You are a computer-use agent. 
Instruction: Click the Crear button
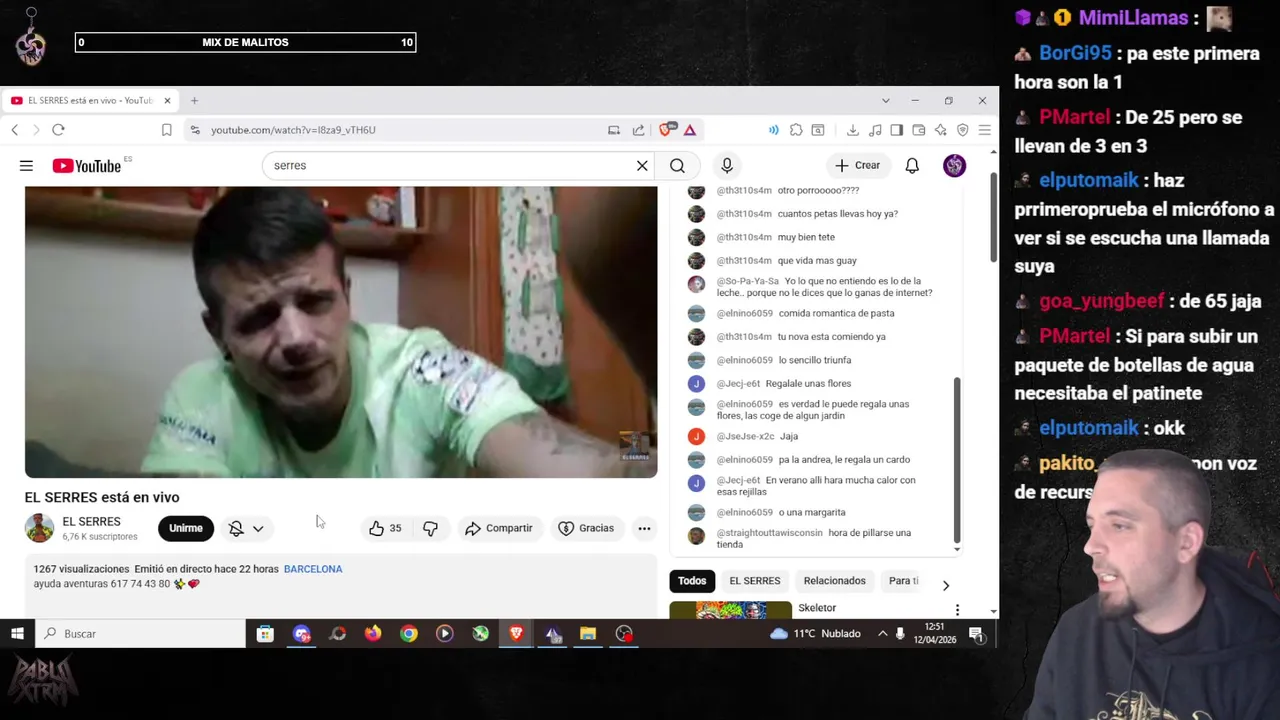point(858,166)
